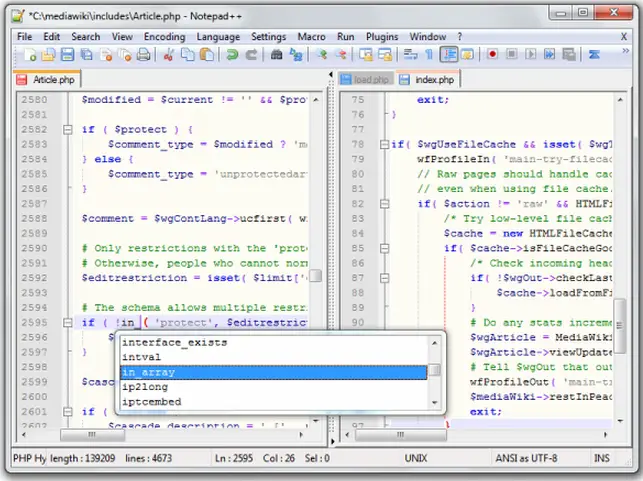Collapse the fold at line 85 in index.php
The image size is (643, 481).
tap(384, 248)
